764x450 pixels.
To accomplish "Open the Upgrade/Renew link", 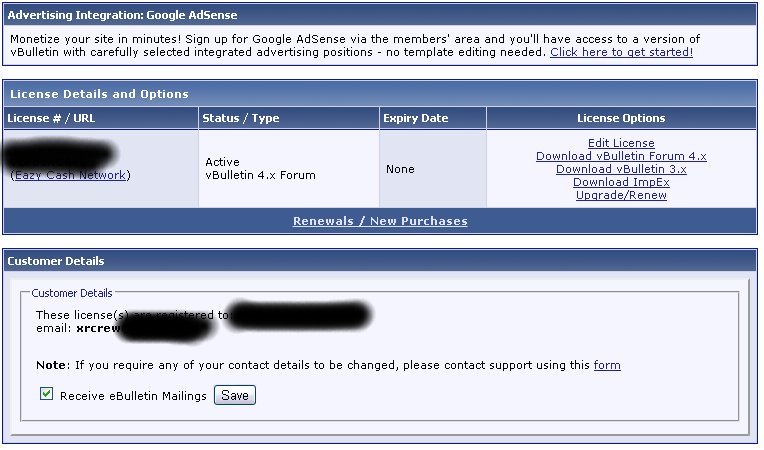I will point(621,195).
